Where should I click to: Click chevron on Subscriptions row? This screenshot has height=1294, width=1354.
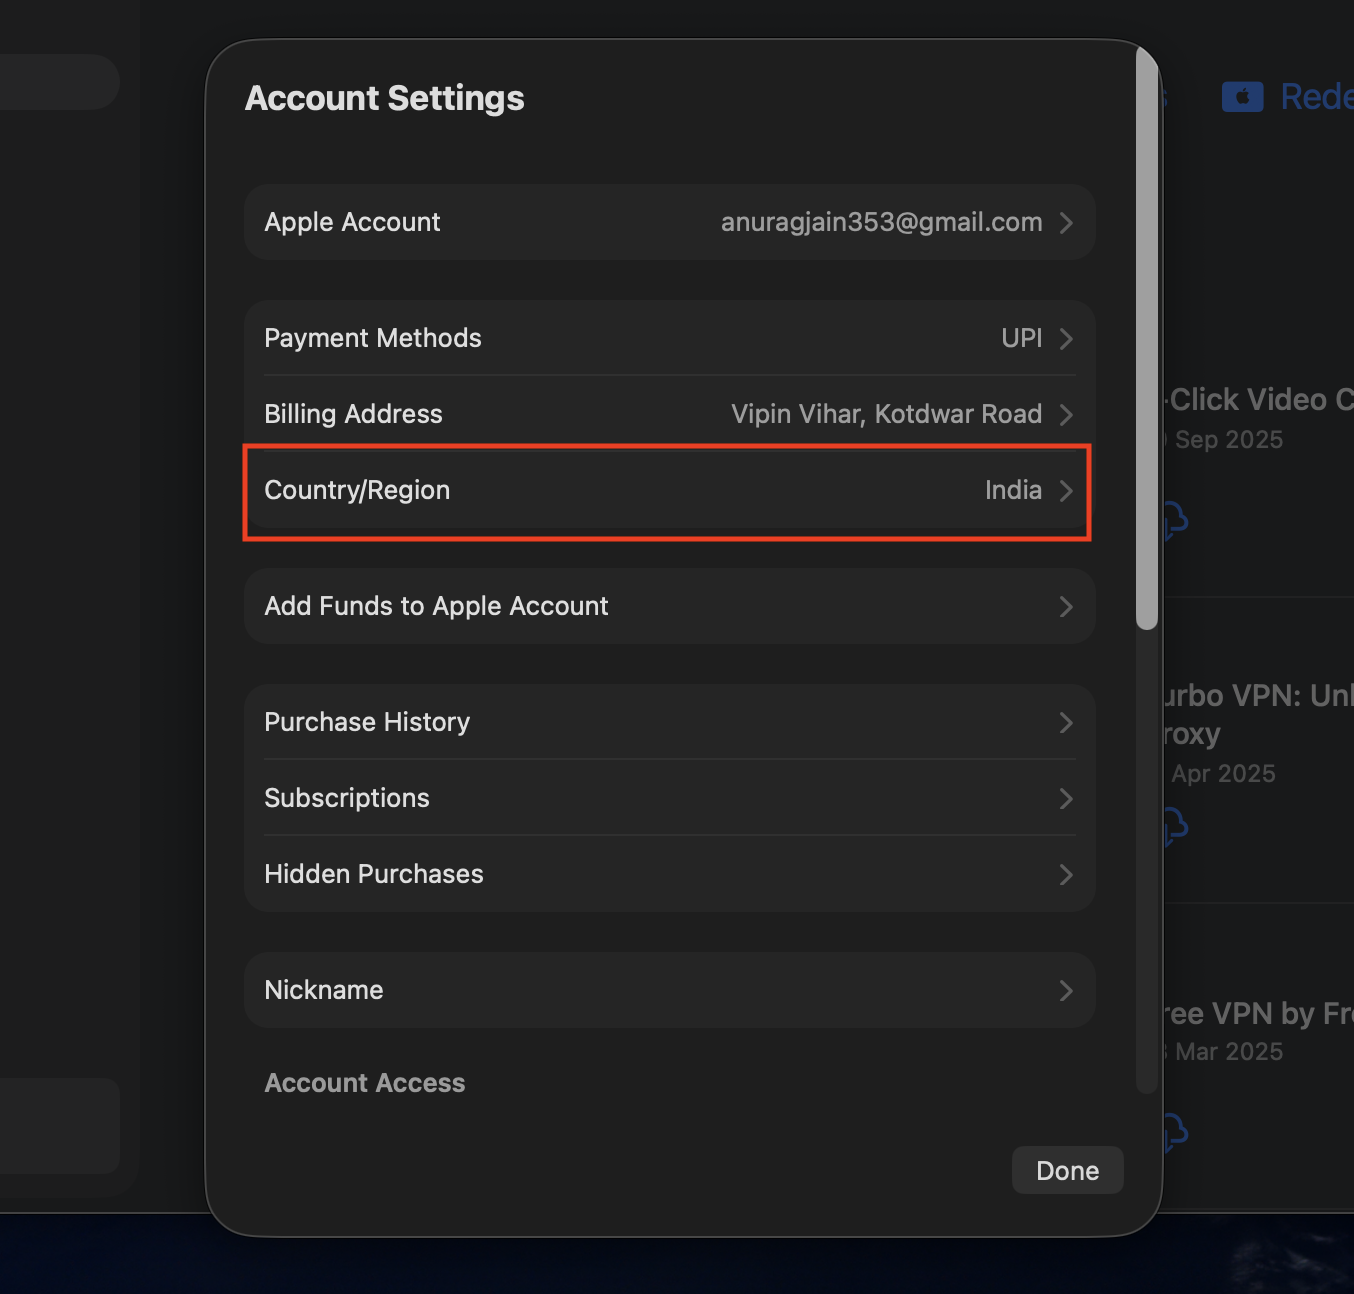[x=1066, y=799]
